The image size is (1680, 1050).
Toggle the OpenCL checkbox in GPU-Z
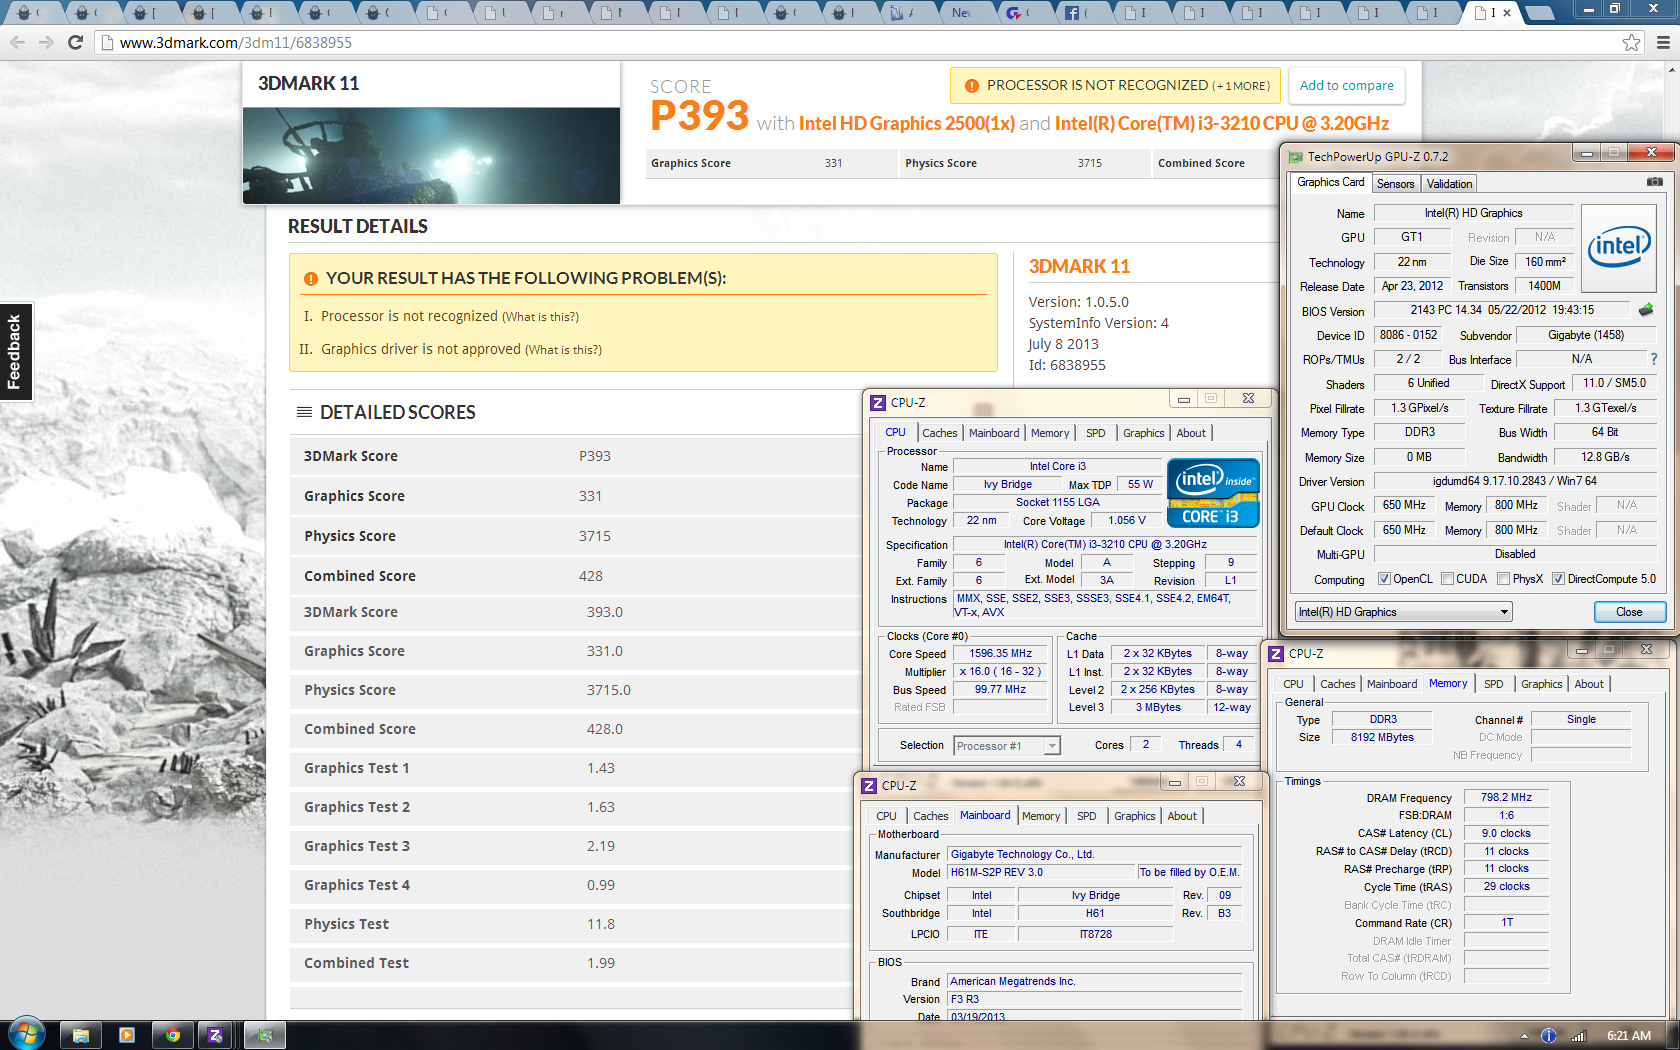[1384, 579]
